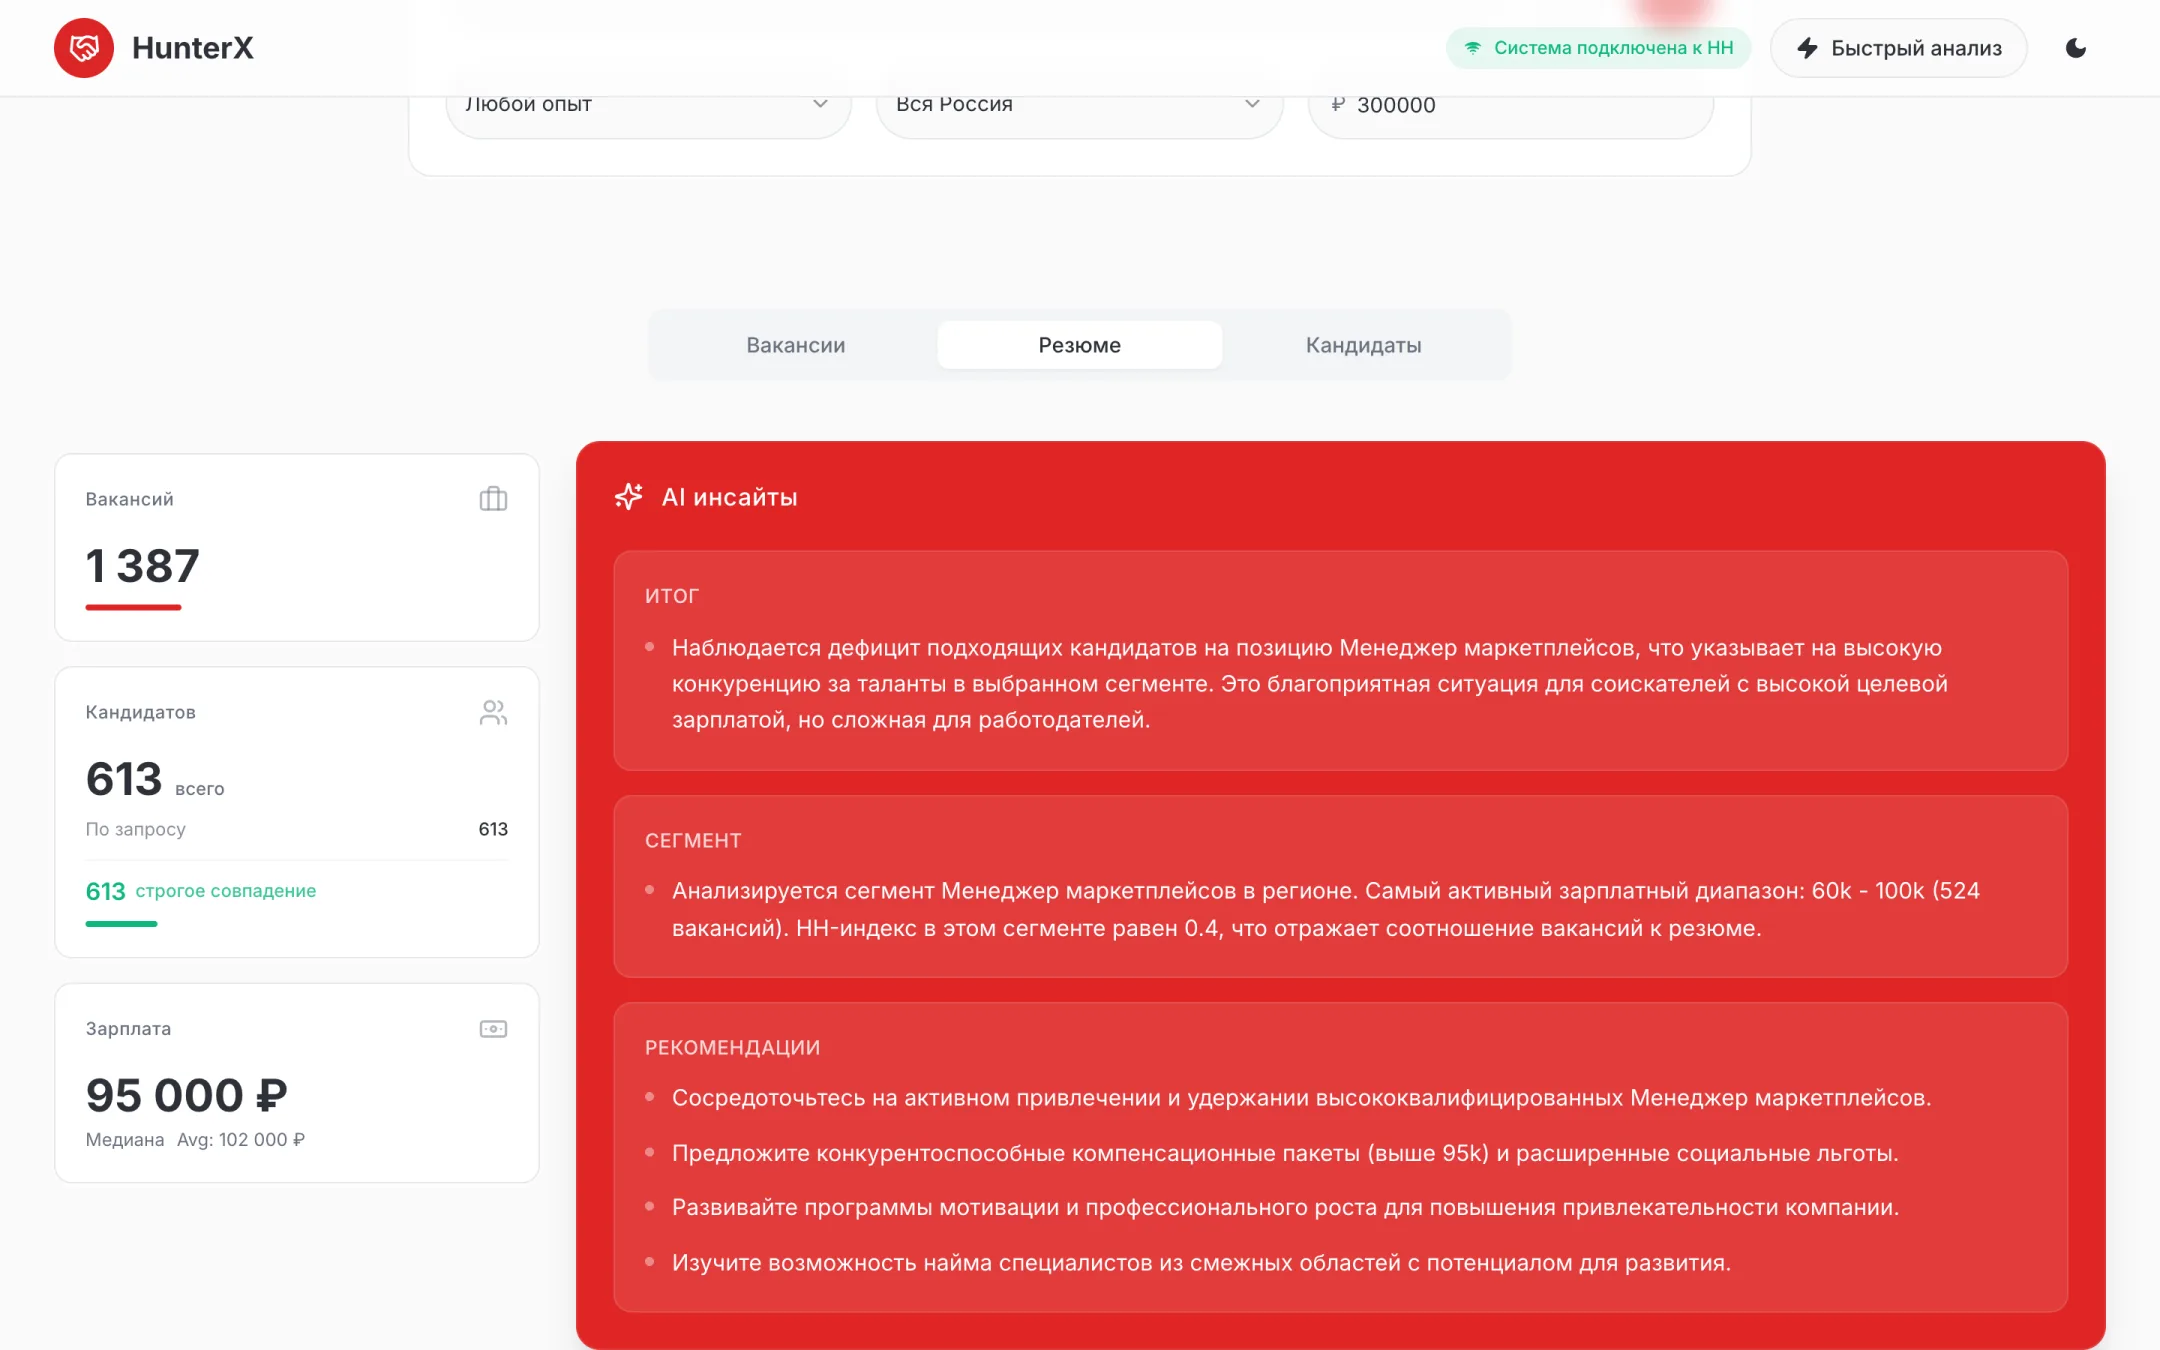2160x1350 pixels.
Task: Click the sparkle icon beside AI инсайты
Action: pos(629,496)
